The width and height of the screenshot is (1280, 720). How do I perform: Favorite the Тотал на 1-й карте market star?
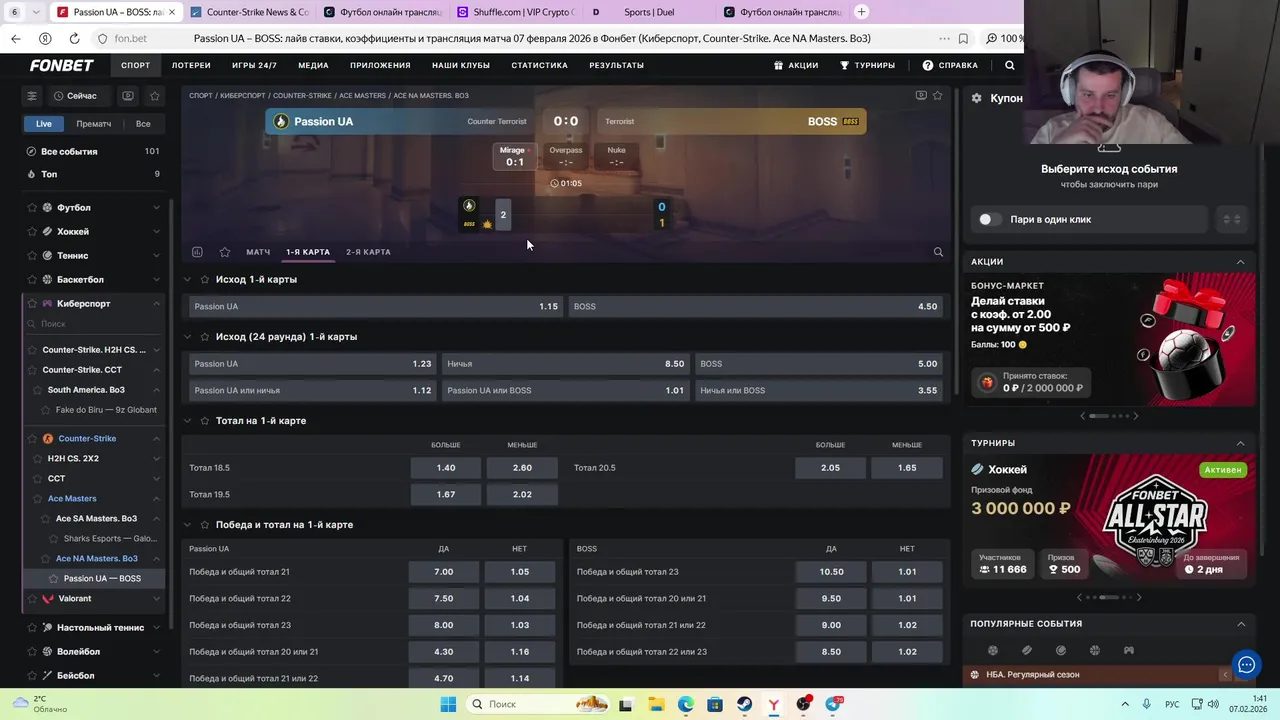point(205,421)
